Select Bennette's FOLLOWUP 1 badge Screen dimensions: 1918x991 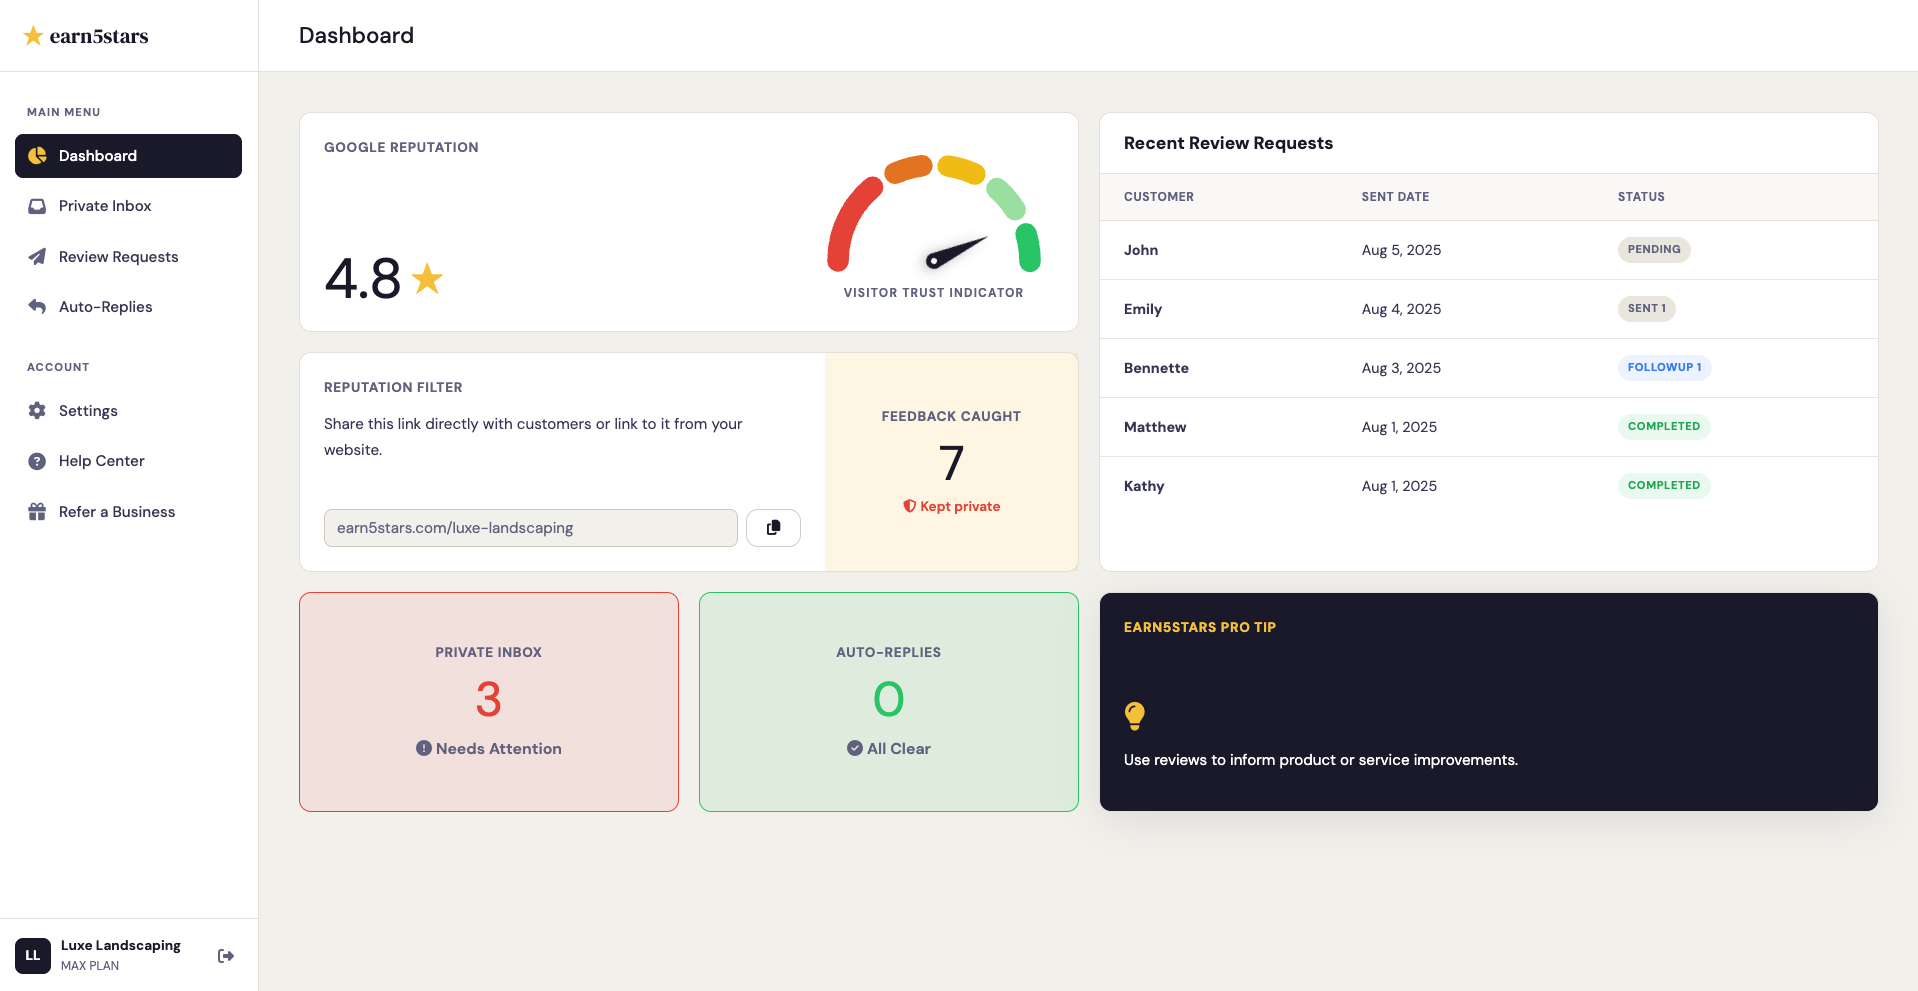tap(1664, 367)
